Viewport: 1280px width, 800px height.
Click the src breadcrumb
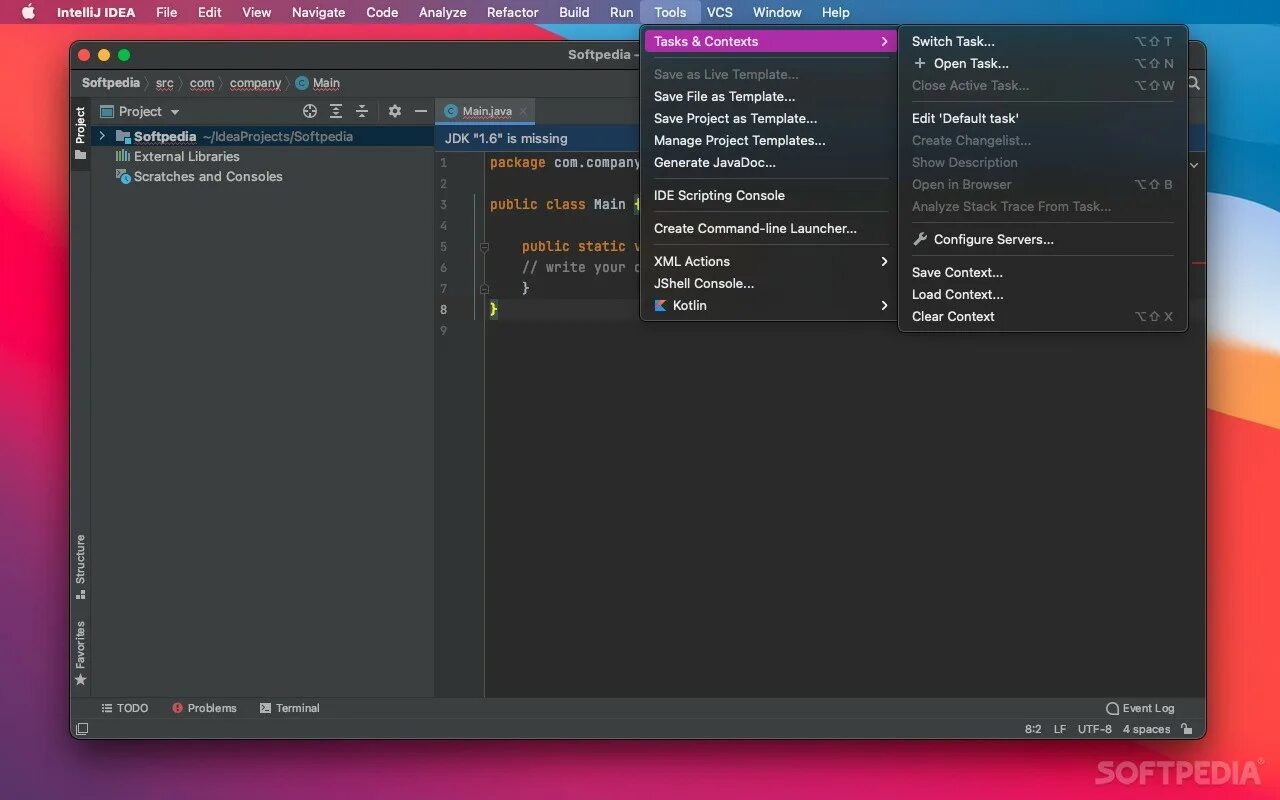164,83
